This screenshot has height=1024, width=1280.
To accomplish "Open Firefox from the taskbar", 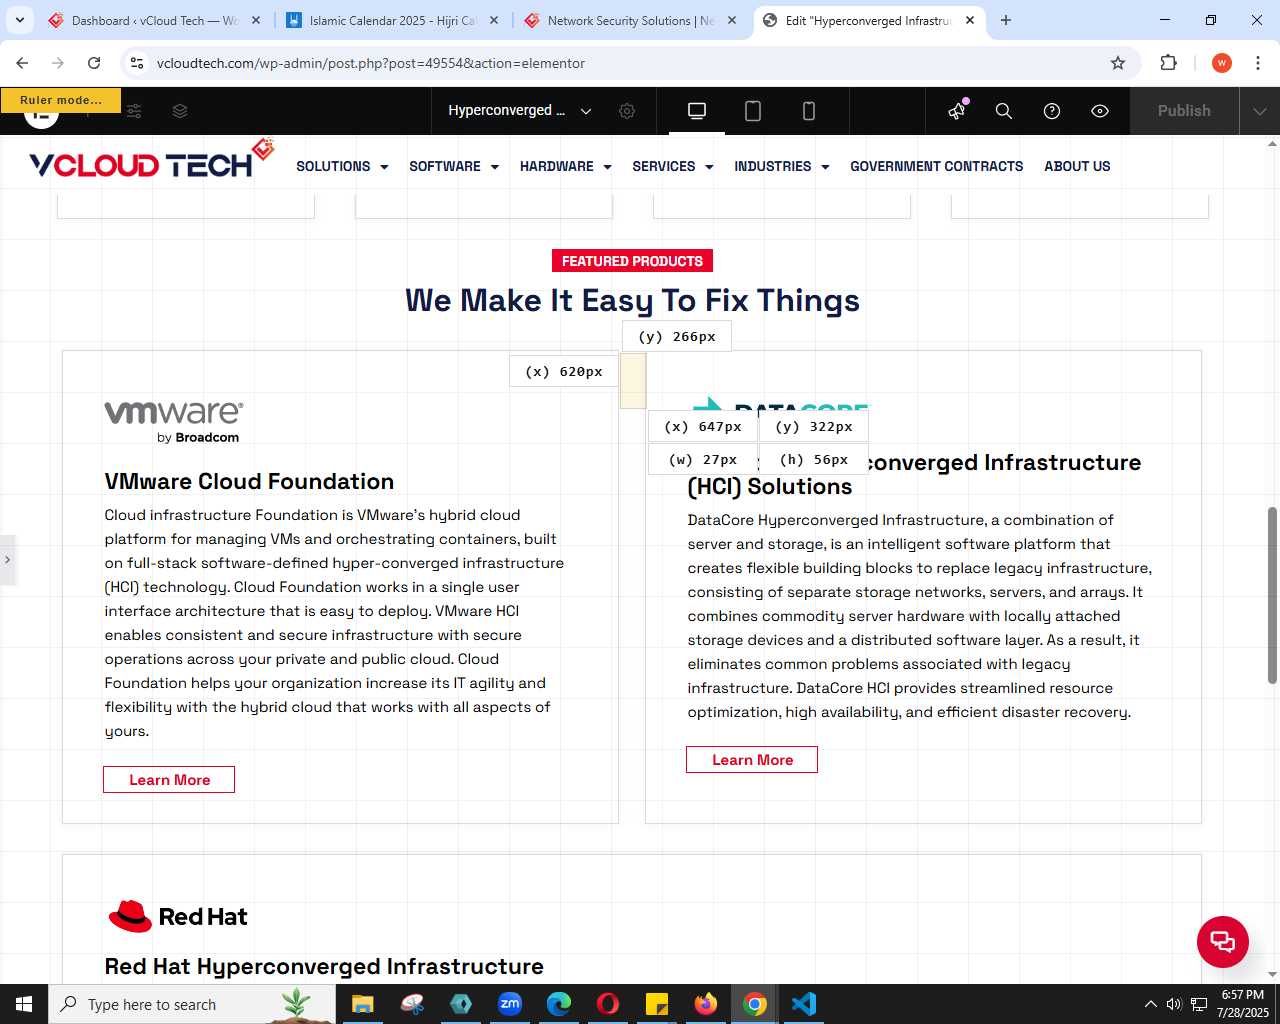I will pos(706,1004).
